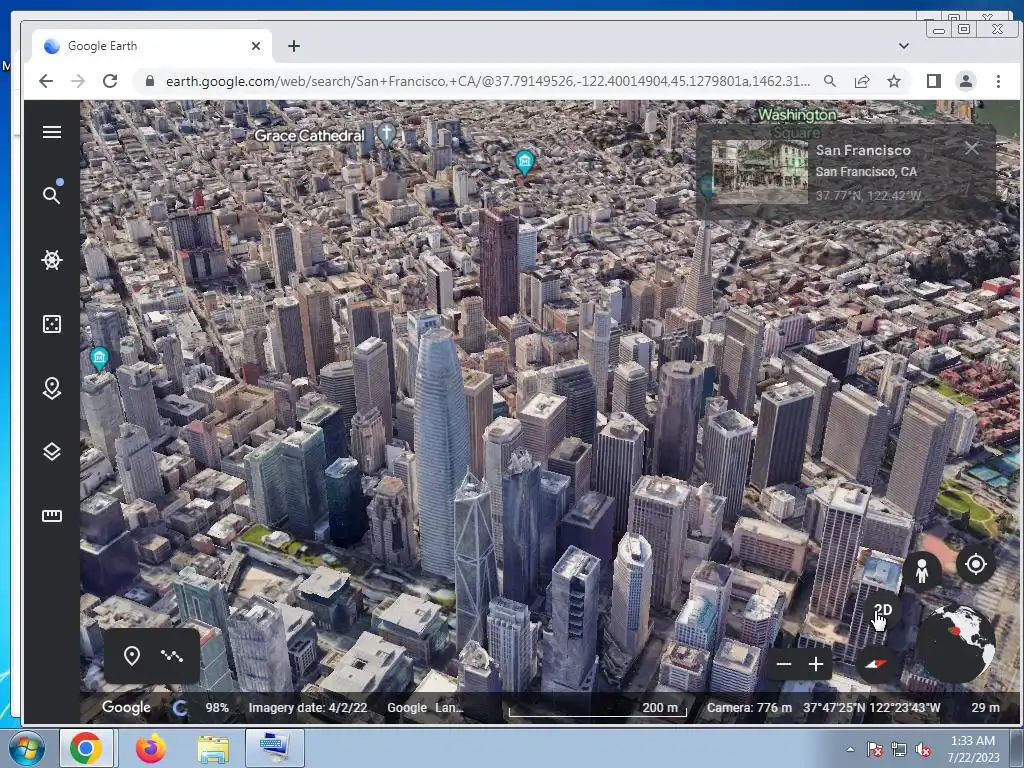Bookmark this tab with the star

point(894,81)
